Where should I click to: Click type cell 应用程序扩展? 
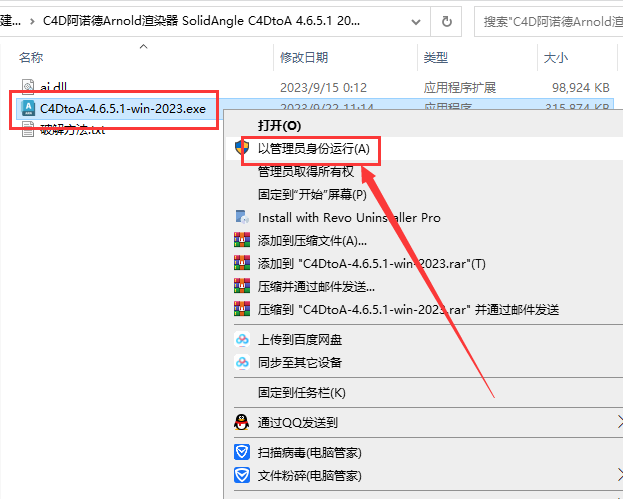coord(459,87)
